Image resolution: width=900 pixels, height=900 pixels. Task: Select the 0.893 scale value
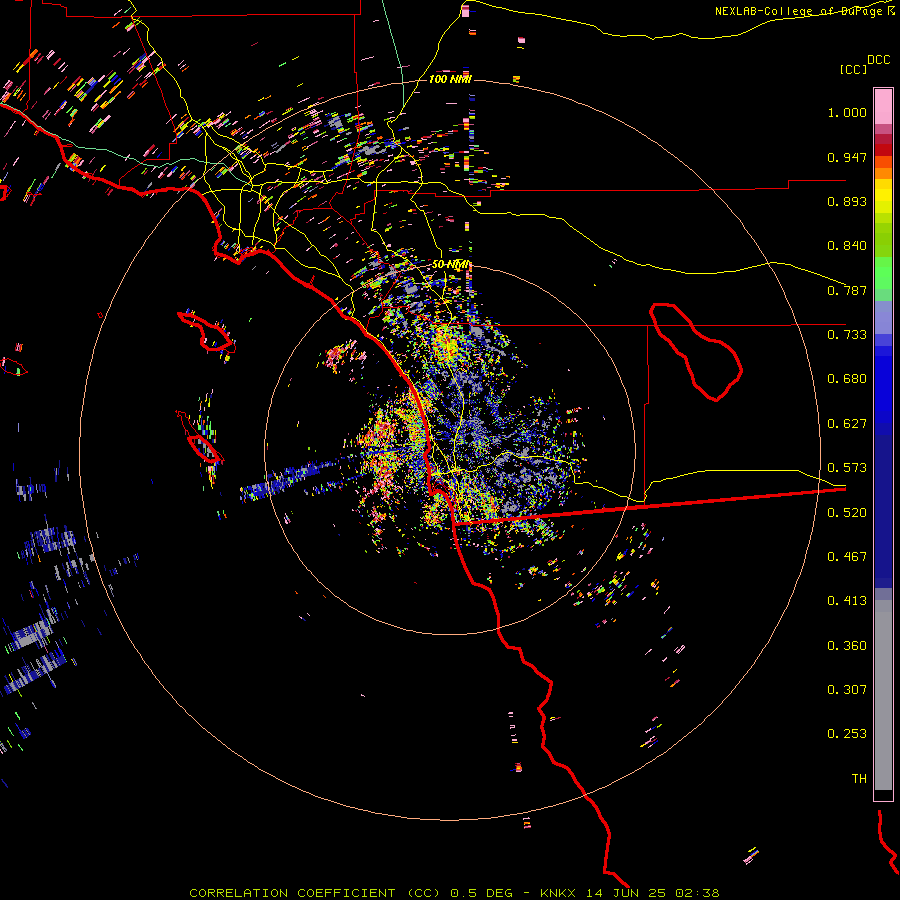click(847, 201)
